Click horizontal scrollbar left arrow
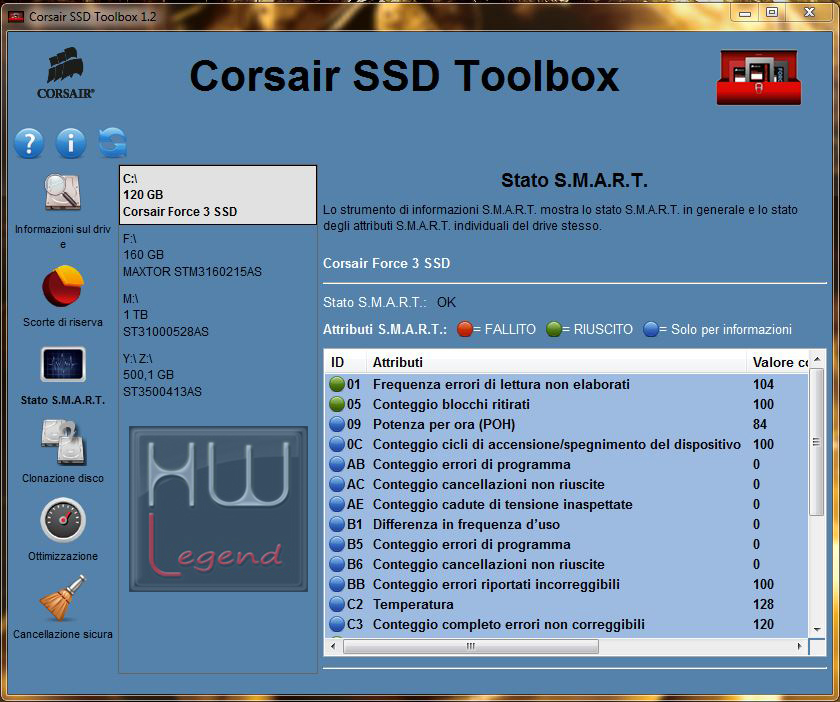This screenshot has width=840, height=702. point(333,646)
